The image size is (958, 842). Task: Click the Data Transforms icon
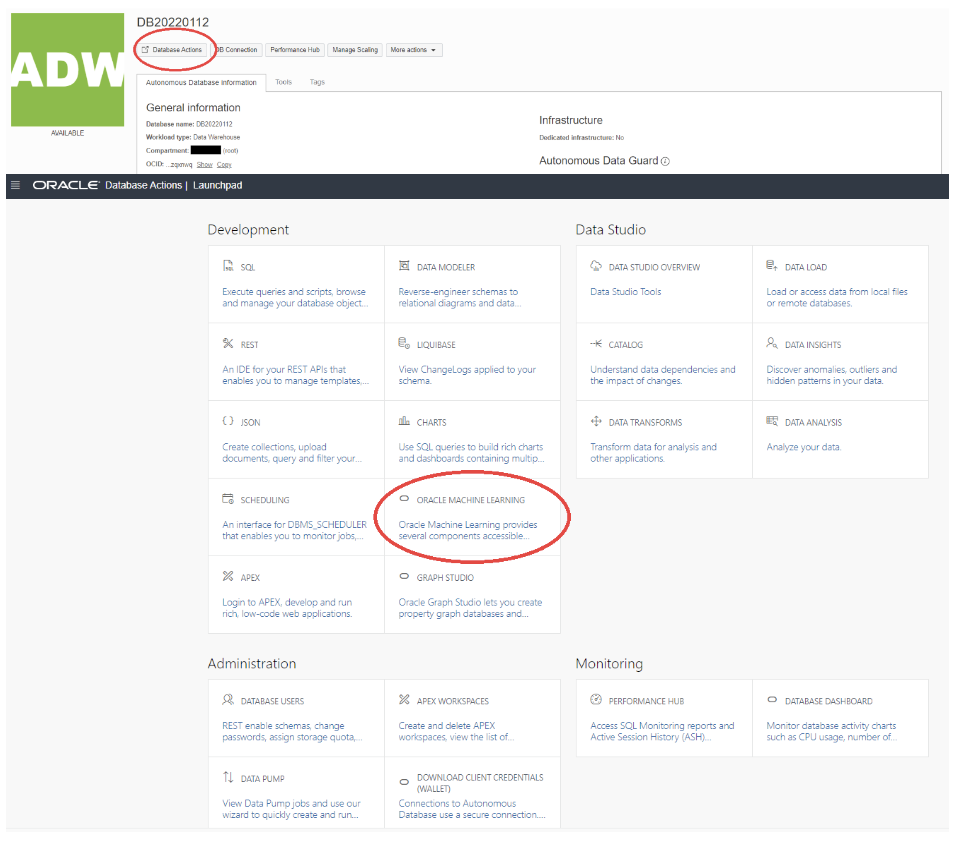tap(596, 421)
